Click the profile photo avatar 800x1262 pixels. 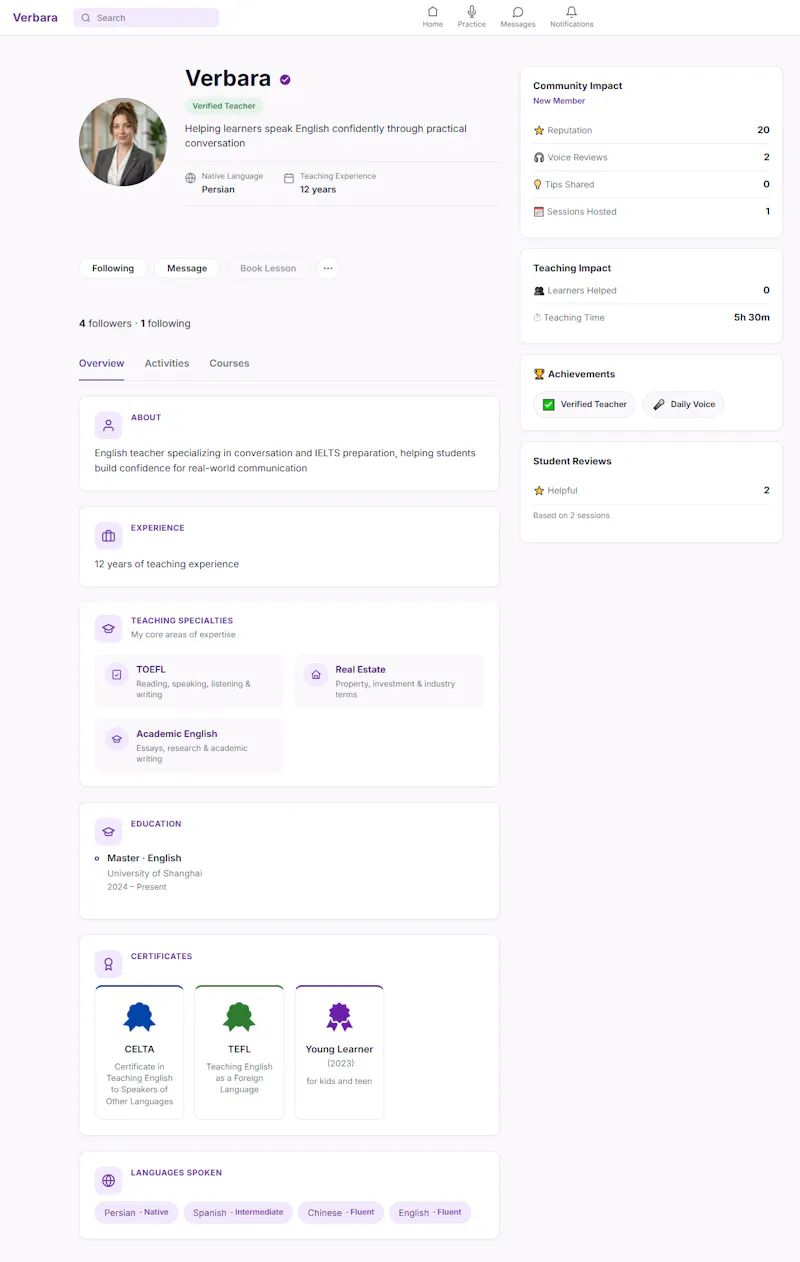coord(123,142)
